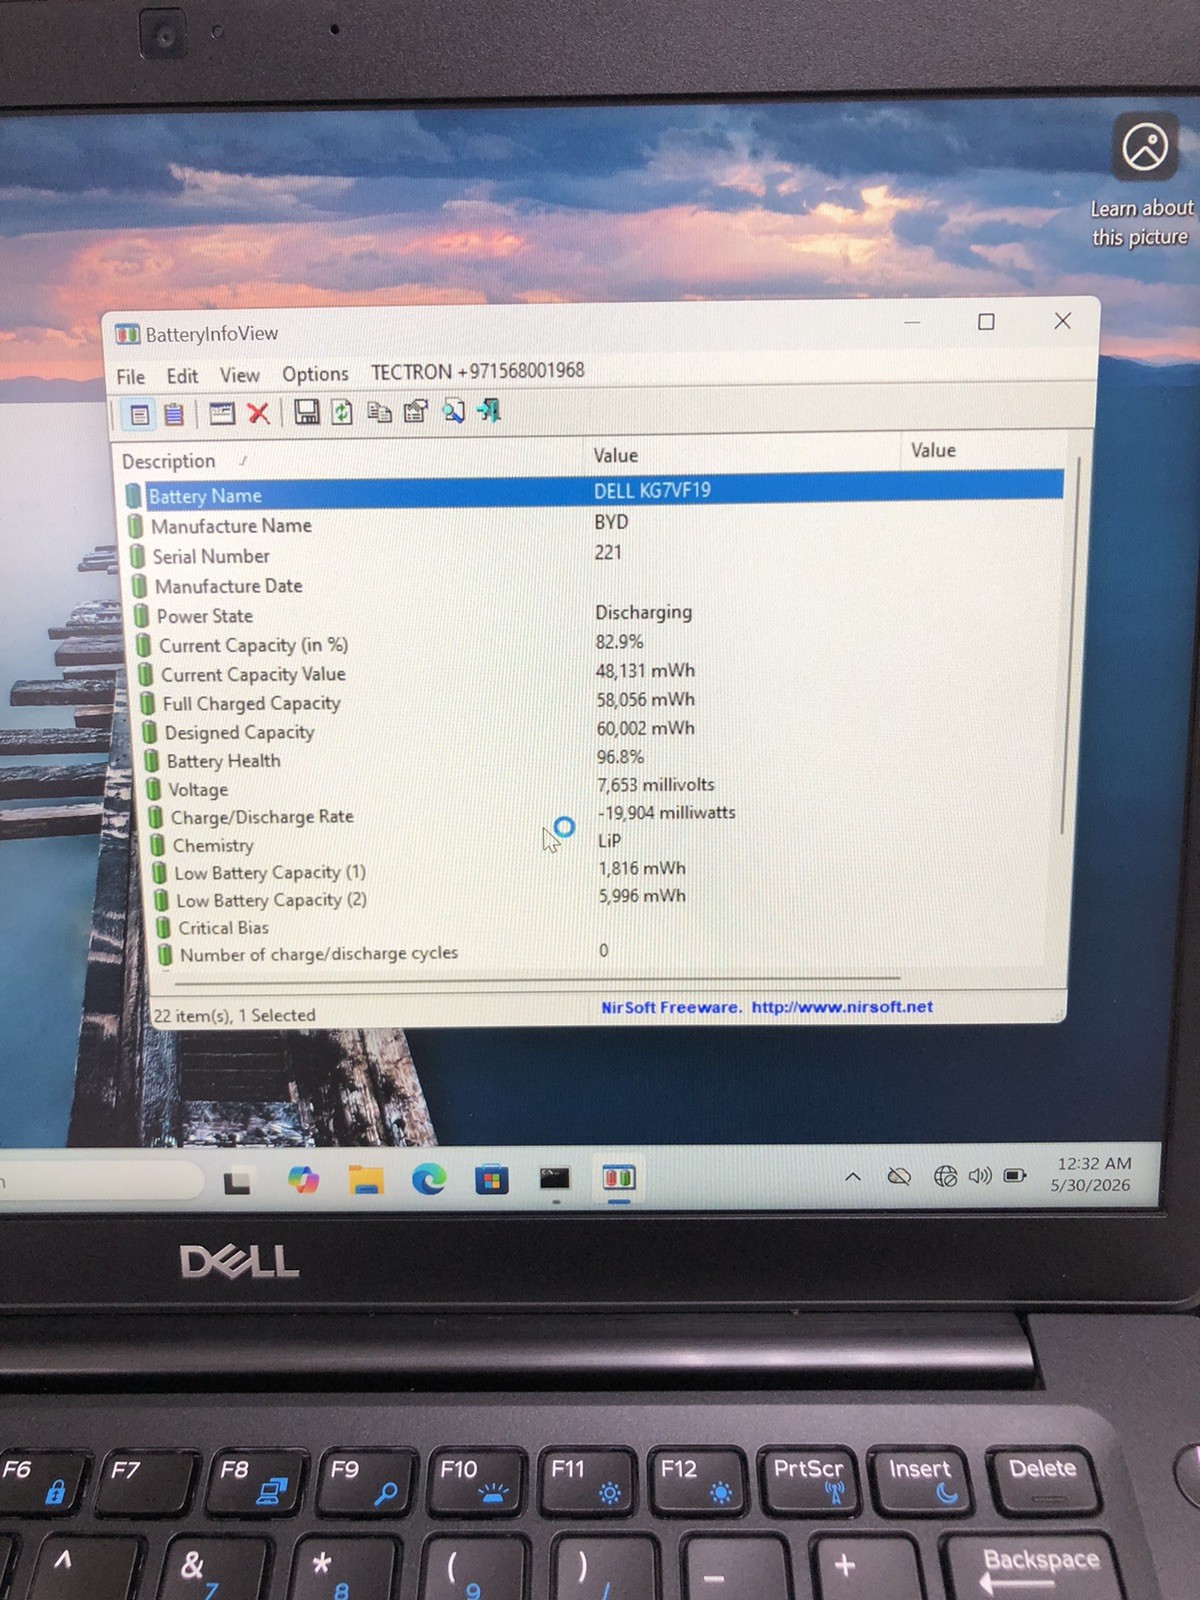Viewport: 1200px width, 1600px height.
Task: Click the floppy disk Save icon
Action: (x=307, y=412)
